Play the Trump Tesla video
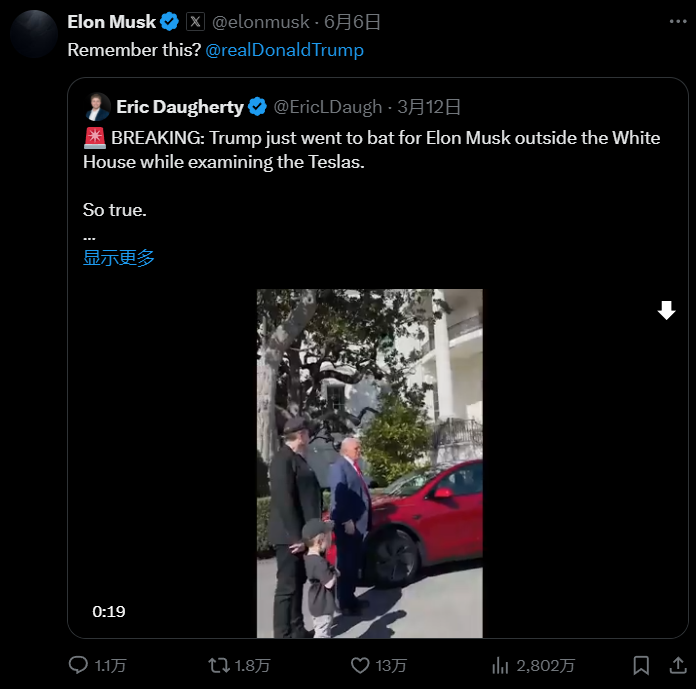Image resolution: width=696 pixels, height=689 pixels. (x=369, y=463)
